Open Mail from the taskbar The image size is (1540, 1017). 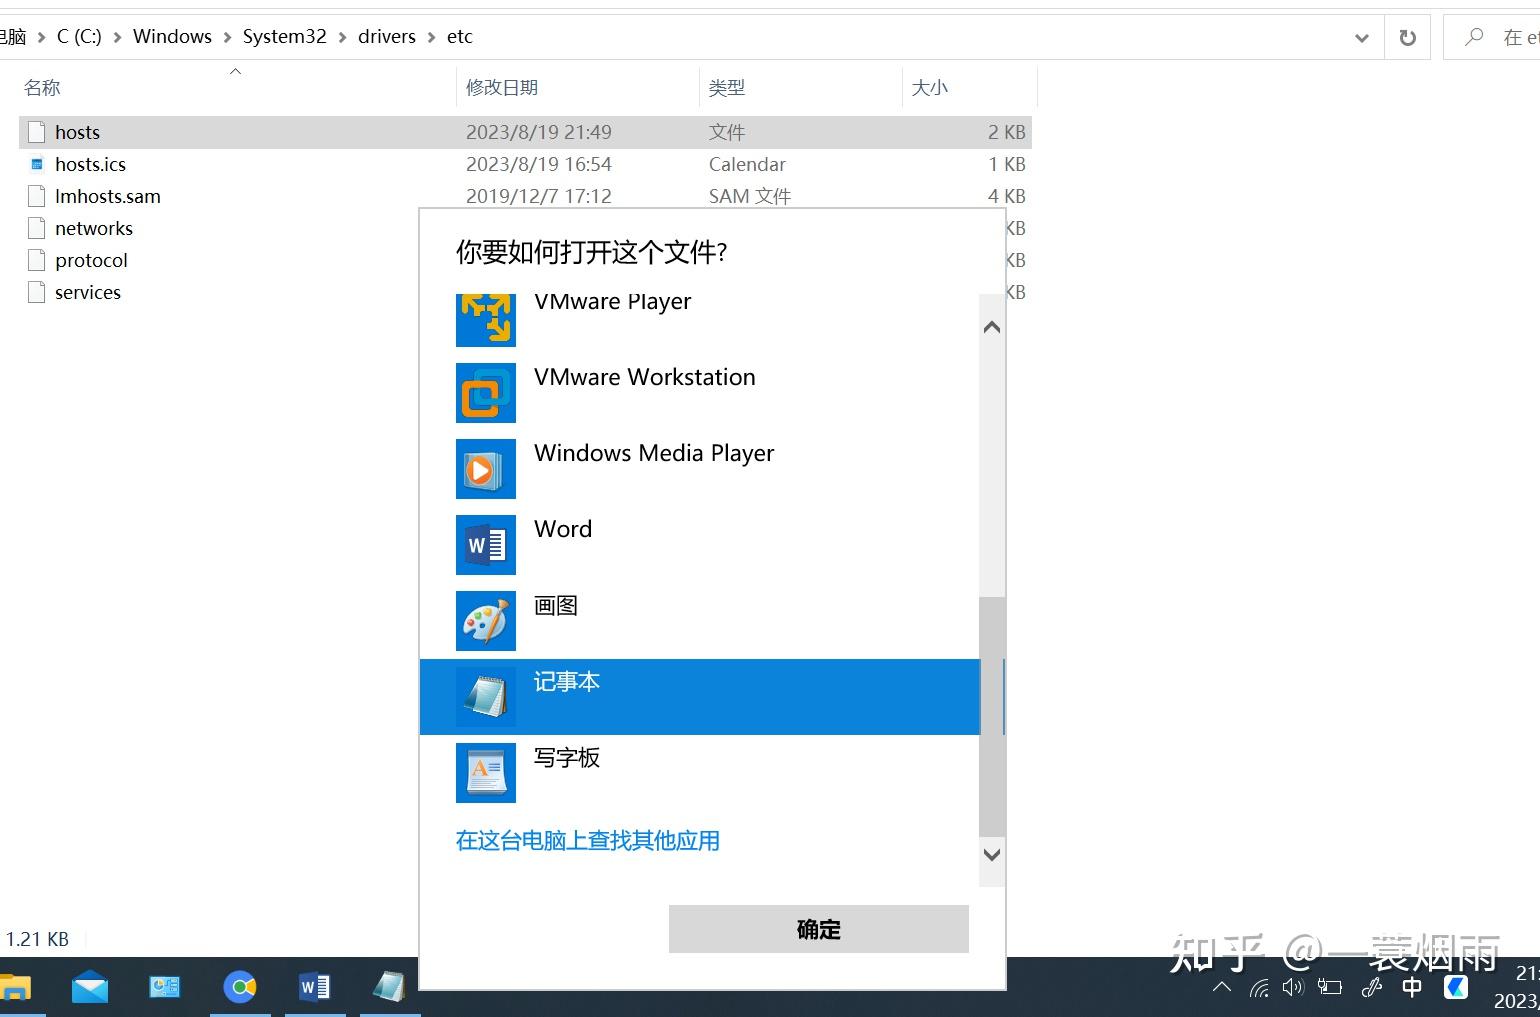point(90,988)
